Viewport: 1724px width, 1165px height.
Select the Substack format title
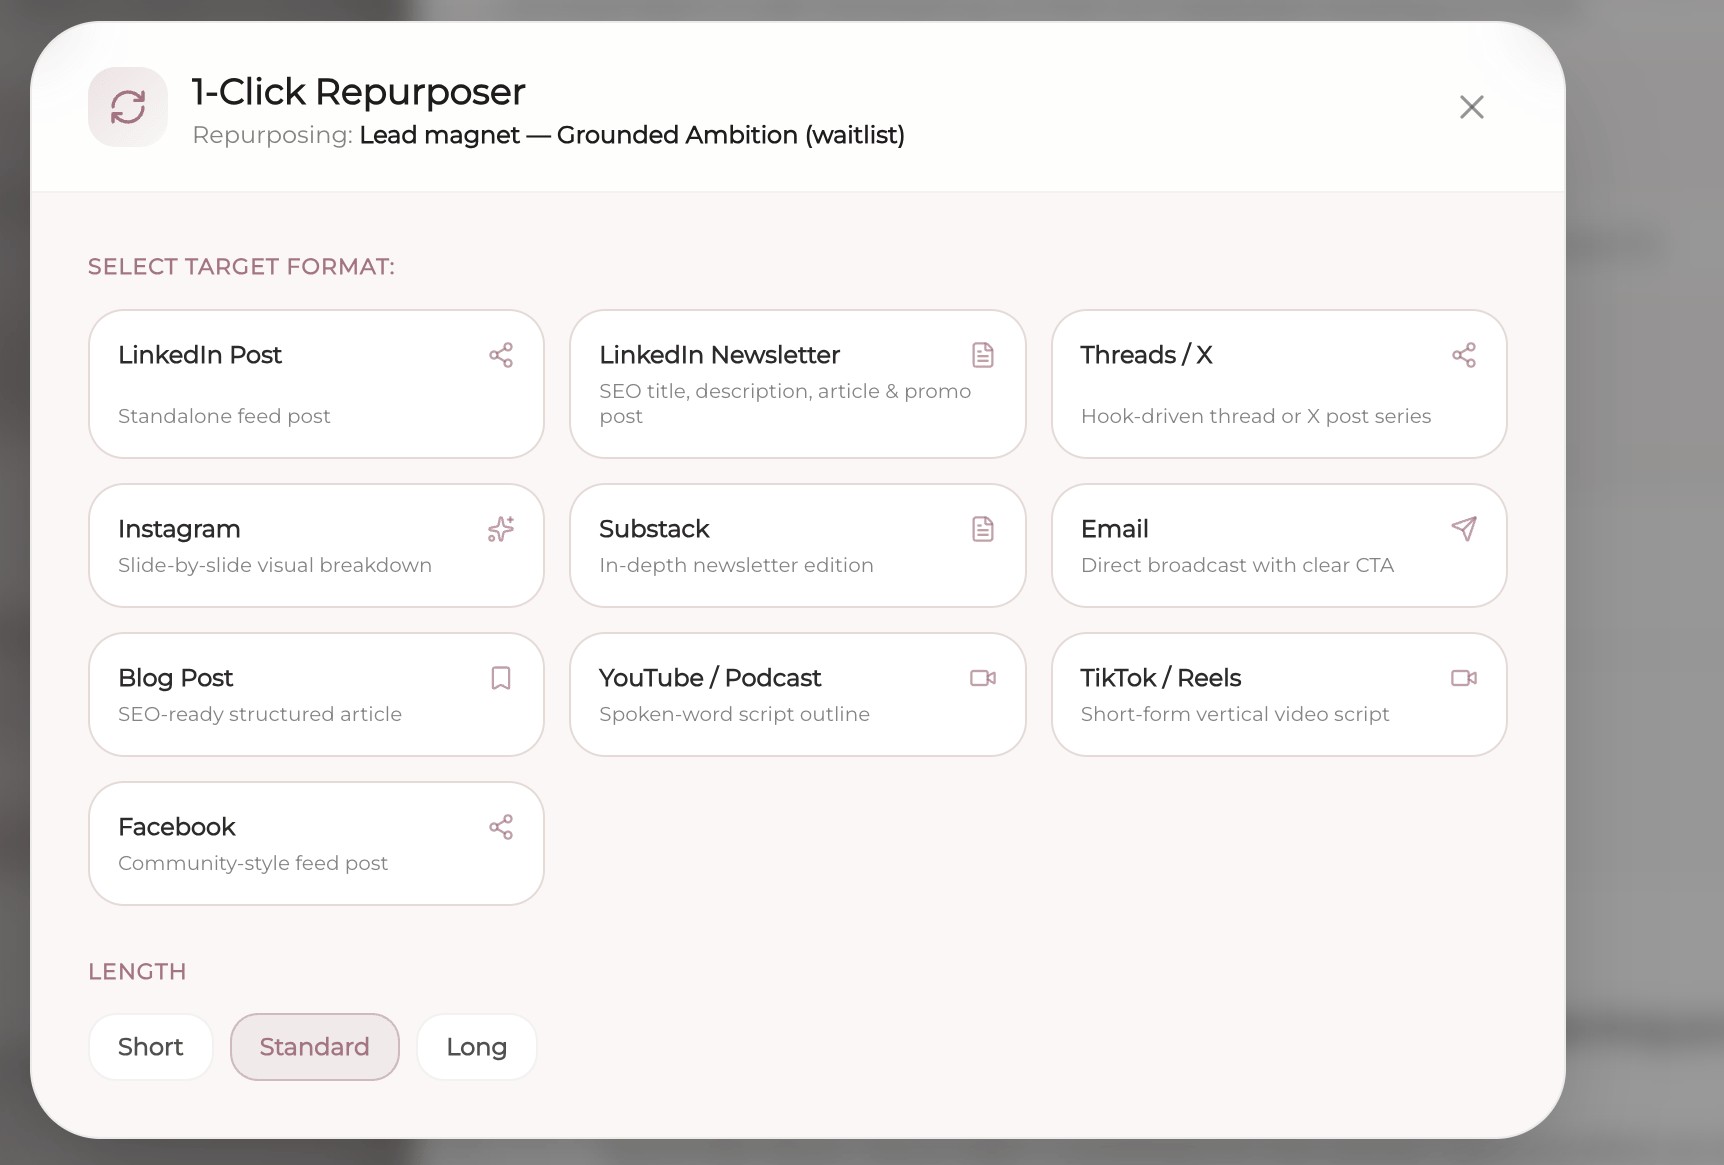pos(654,529)
